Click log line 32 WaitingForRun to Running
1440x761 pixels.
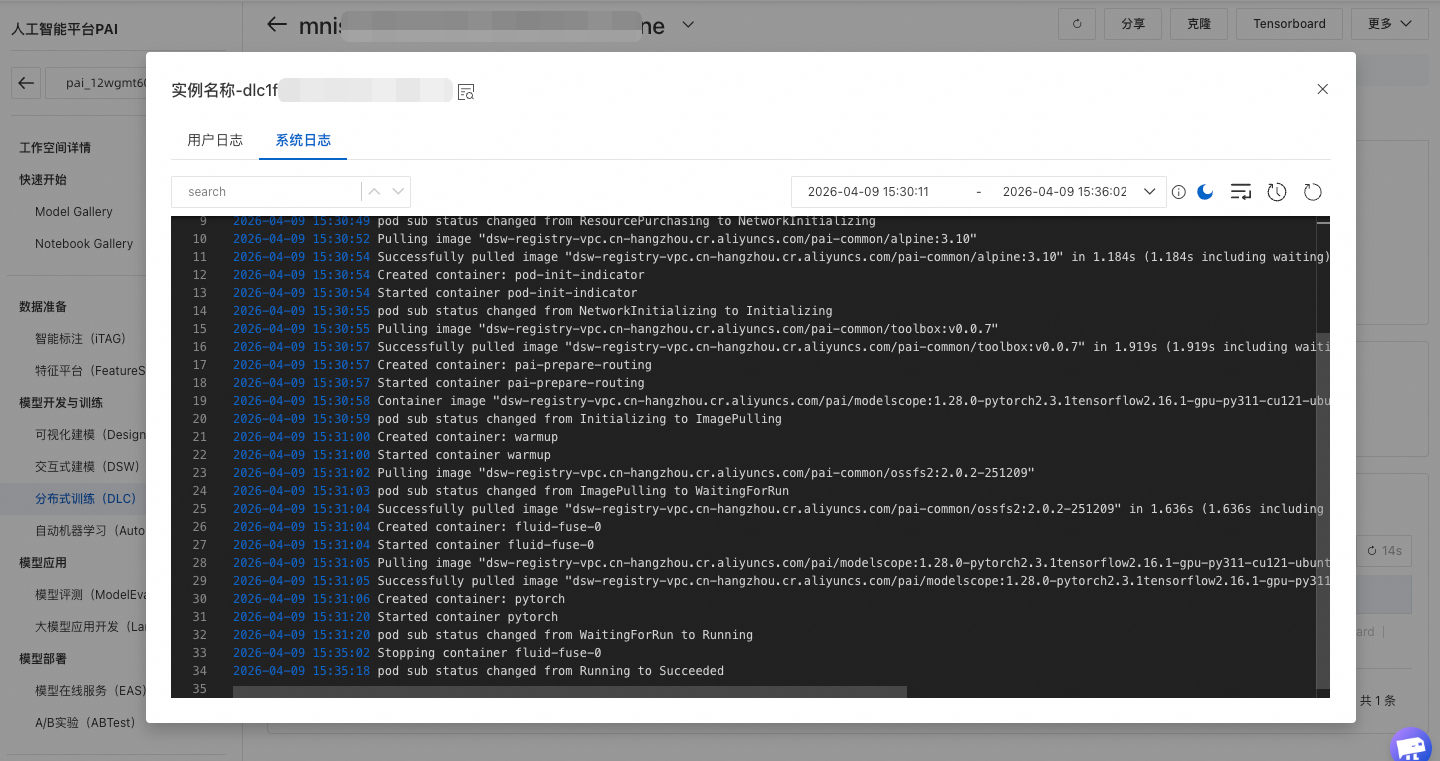coord(565,635)
